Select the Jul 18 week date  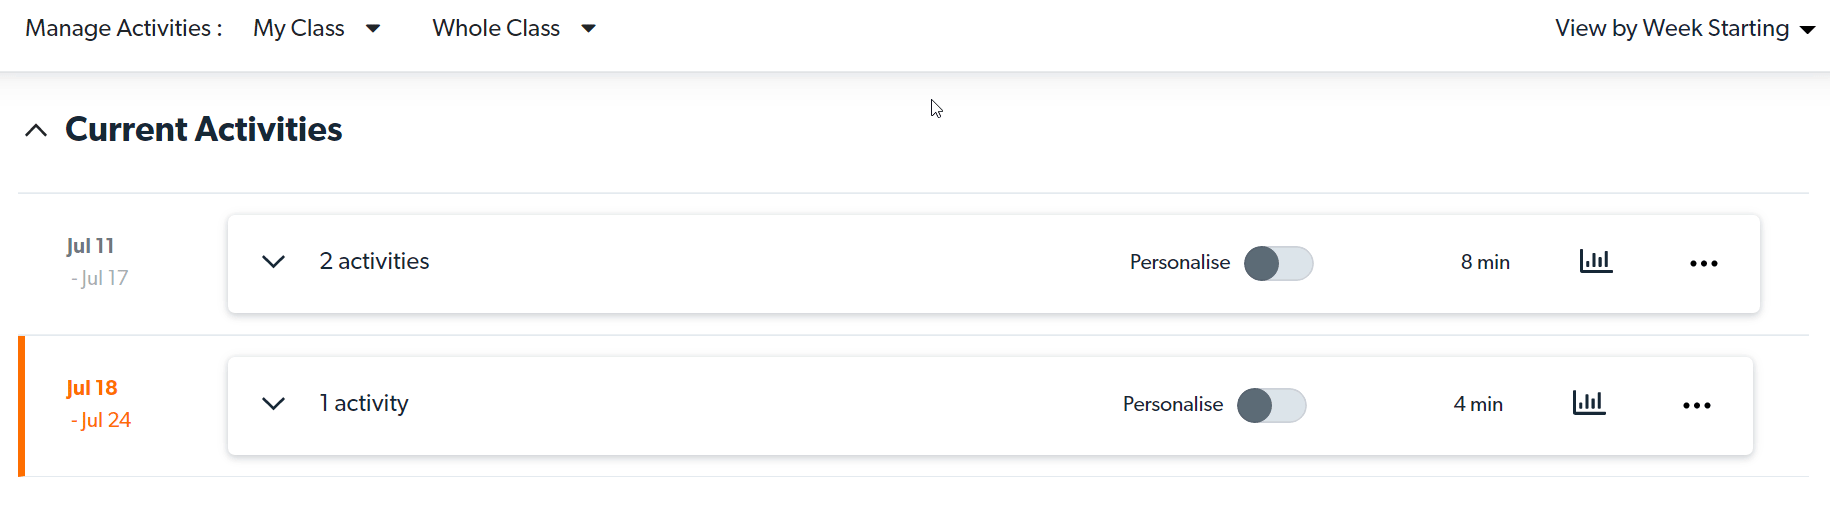coord(98,403)
